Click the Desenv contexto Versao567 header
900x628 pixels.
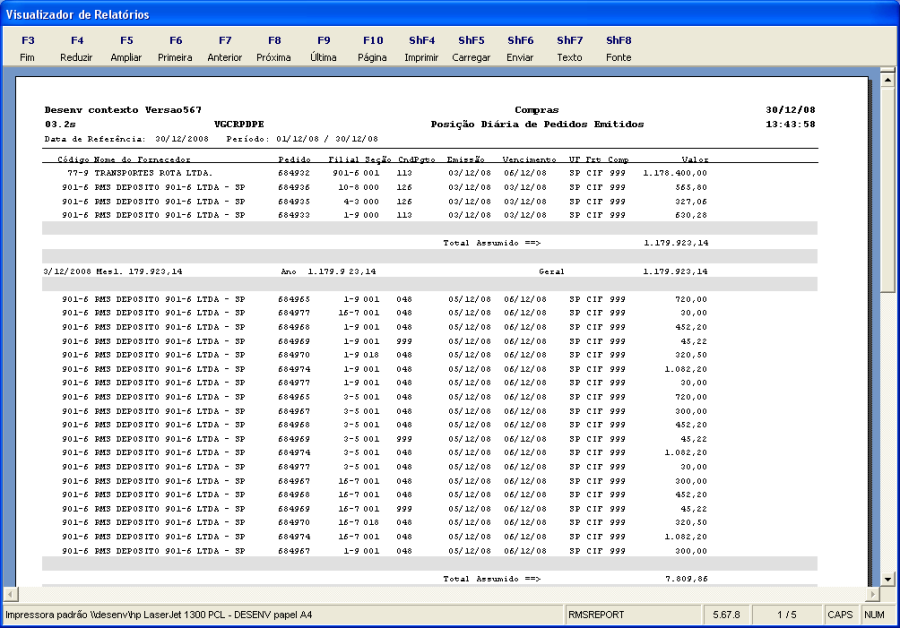pyautogui.click(x=123, y=110)
